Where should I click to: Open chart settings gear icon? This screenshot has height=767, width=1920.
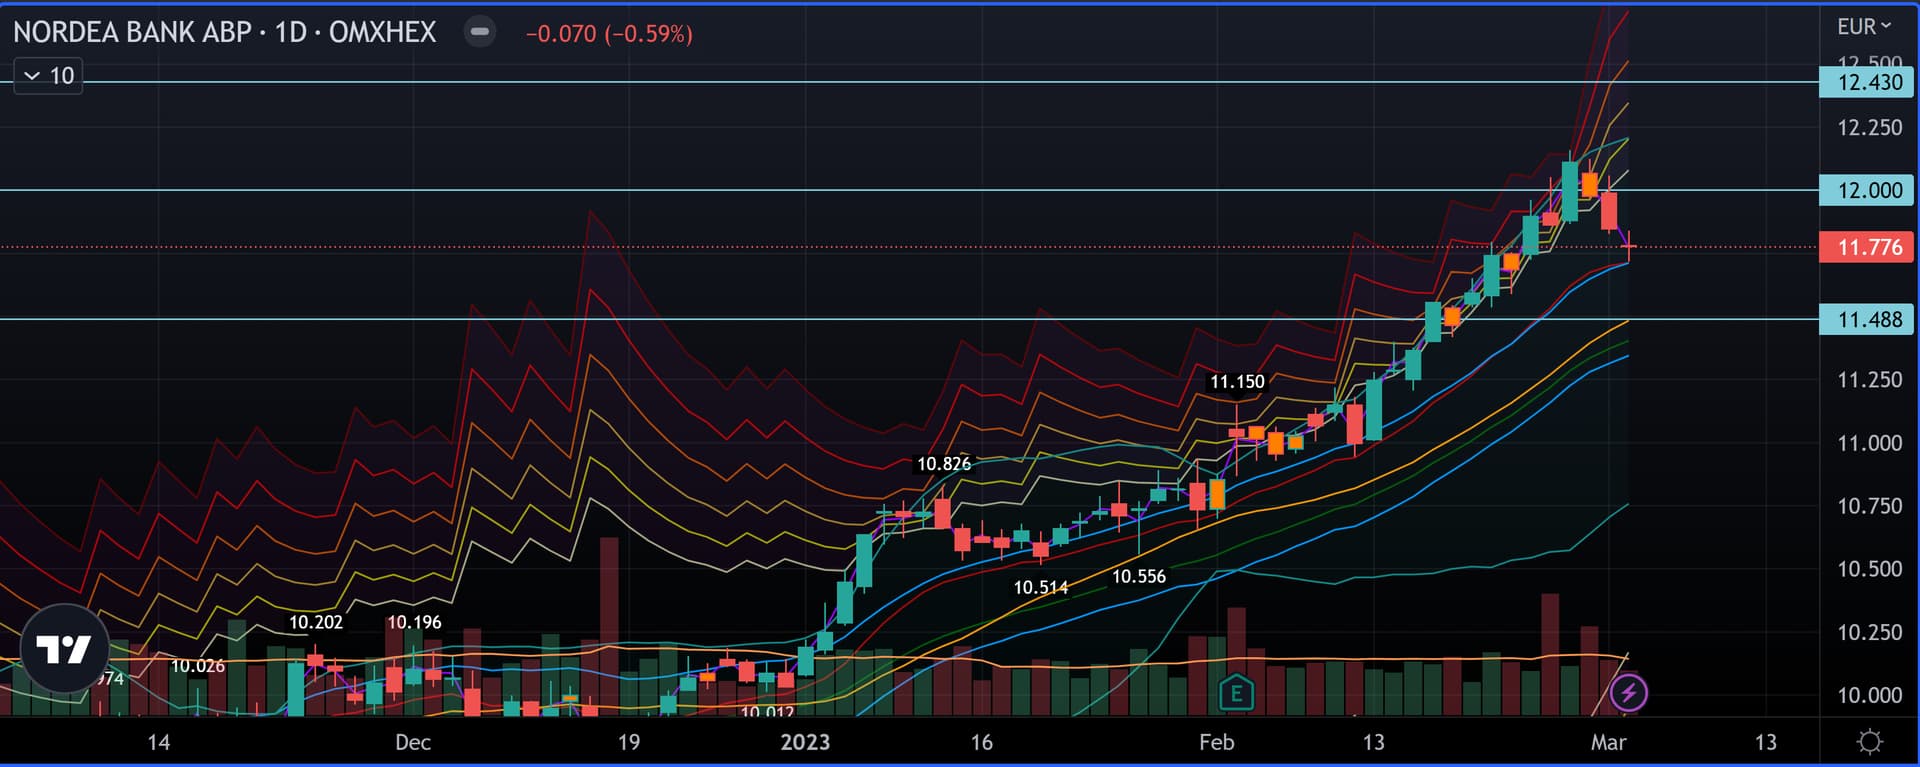1869,742
